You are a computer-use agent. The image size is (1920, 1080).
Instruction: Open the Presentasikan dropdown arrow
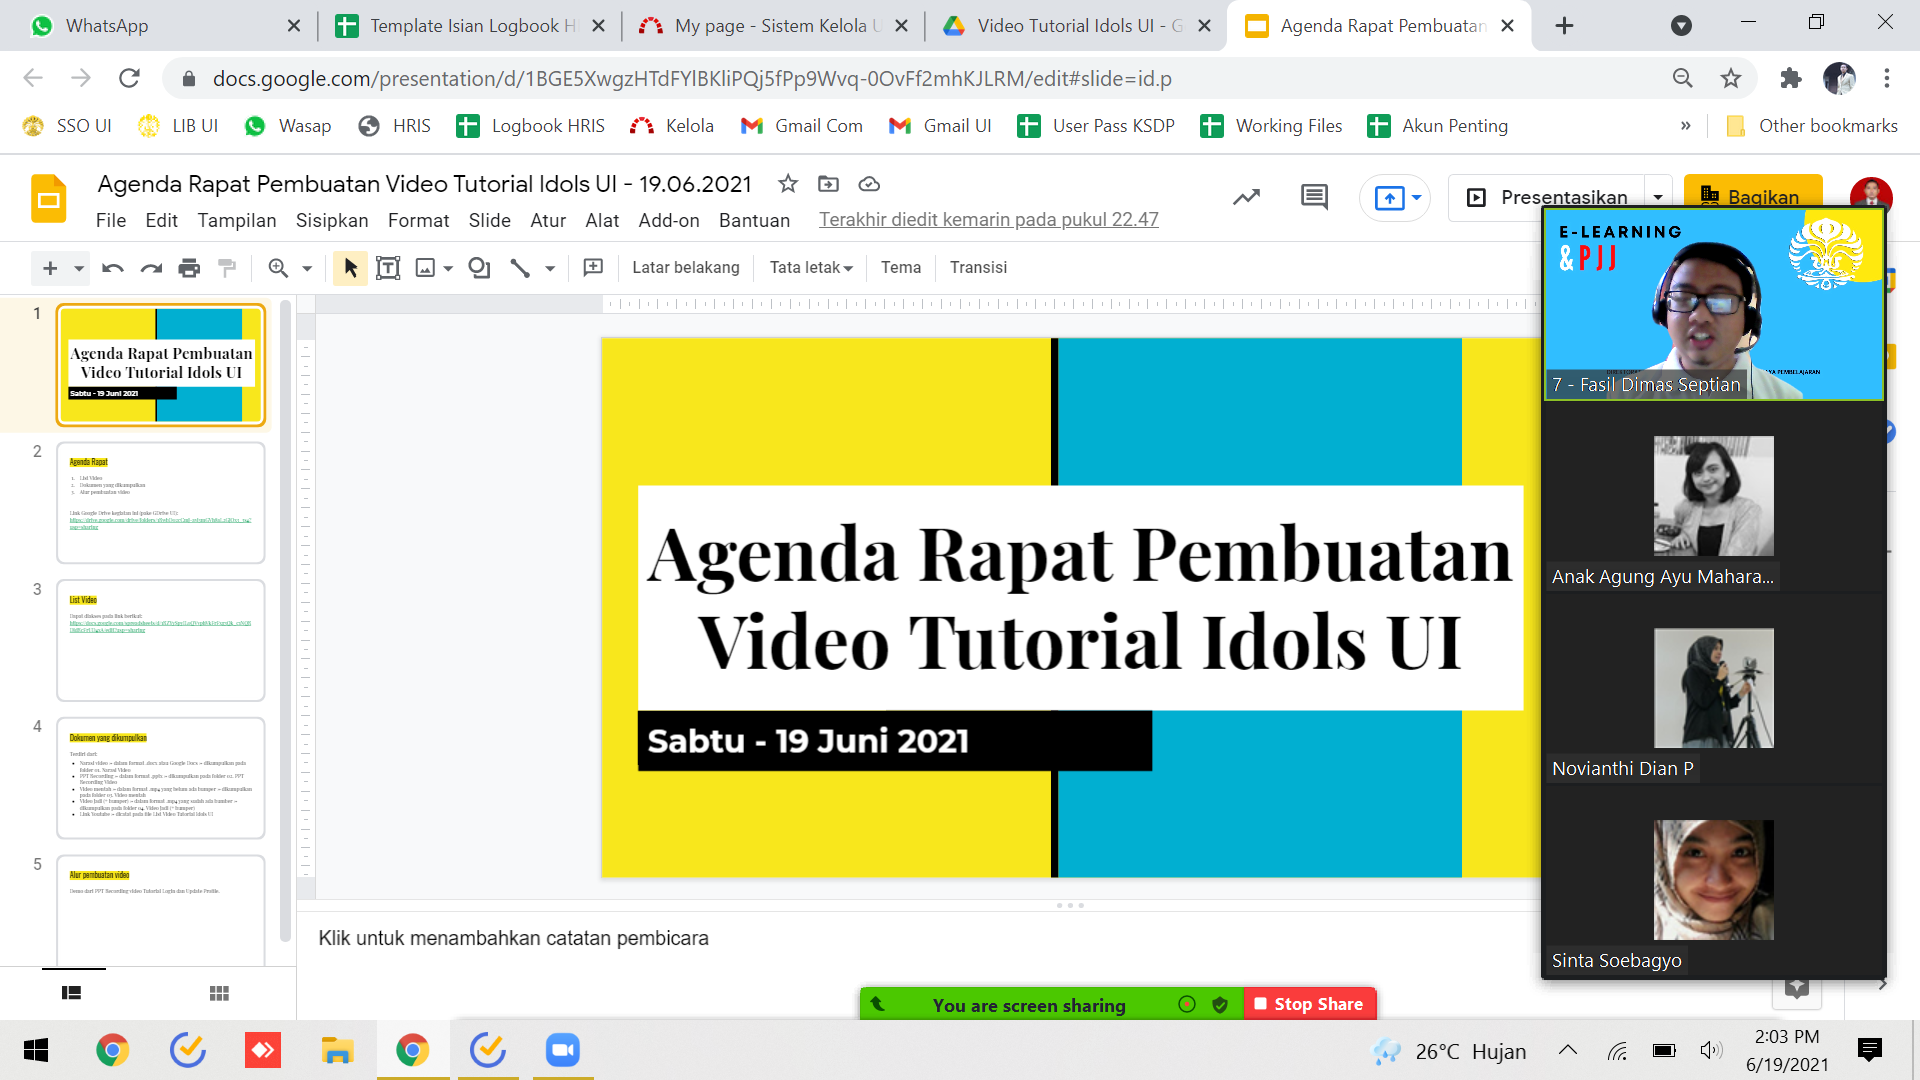[x=1658, y=197]
